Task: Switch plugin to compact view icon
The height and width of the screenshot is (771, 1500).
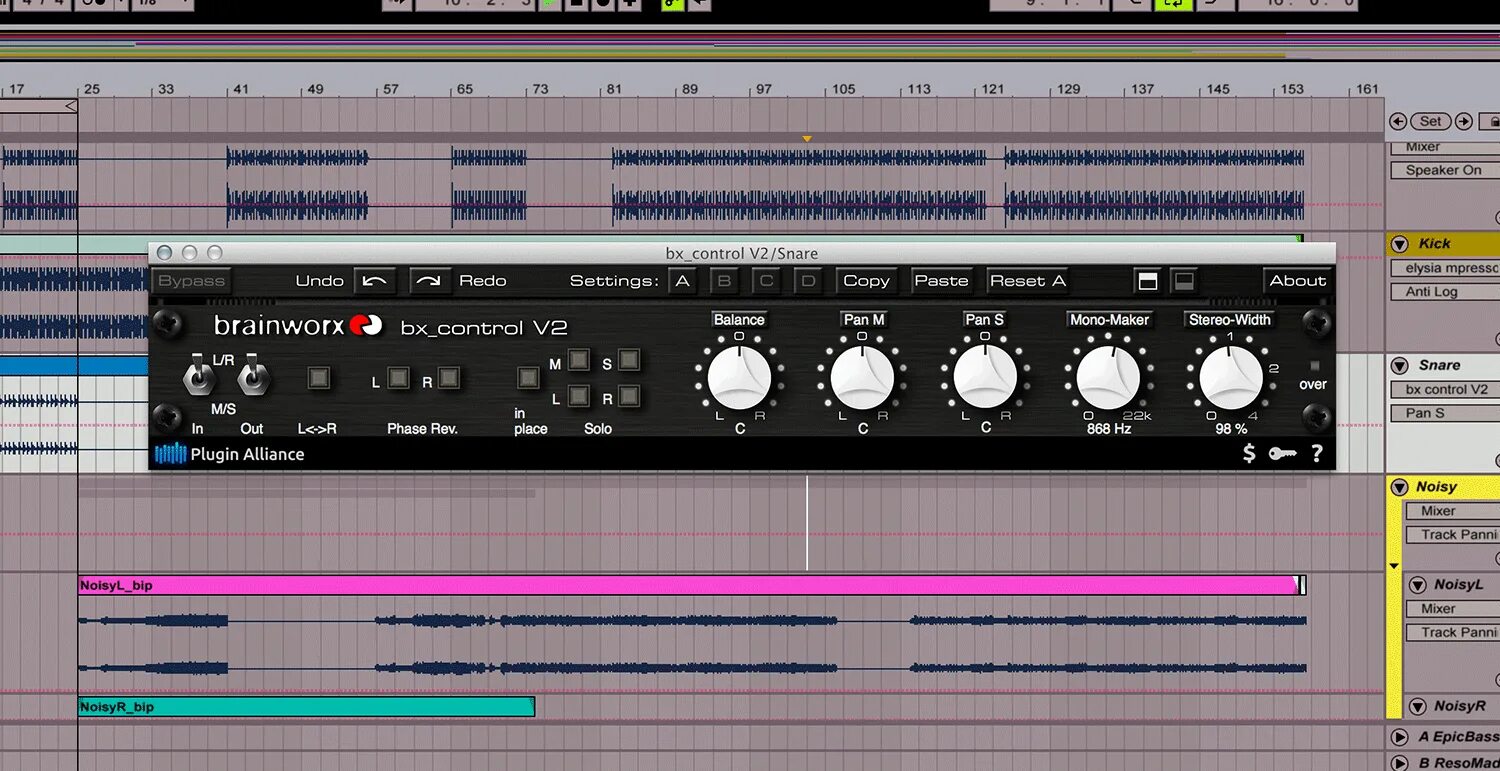Action: tap(1182, 281)
